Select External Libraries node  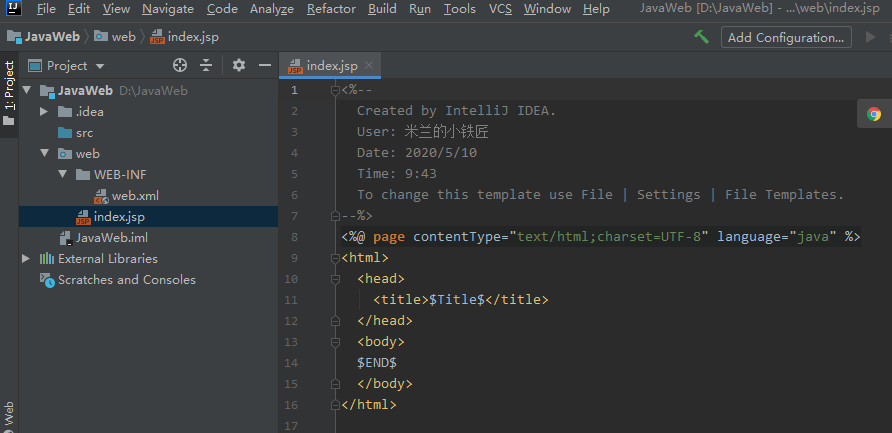(98, 259)
